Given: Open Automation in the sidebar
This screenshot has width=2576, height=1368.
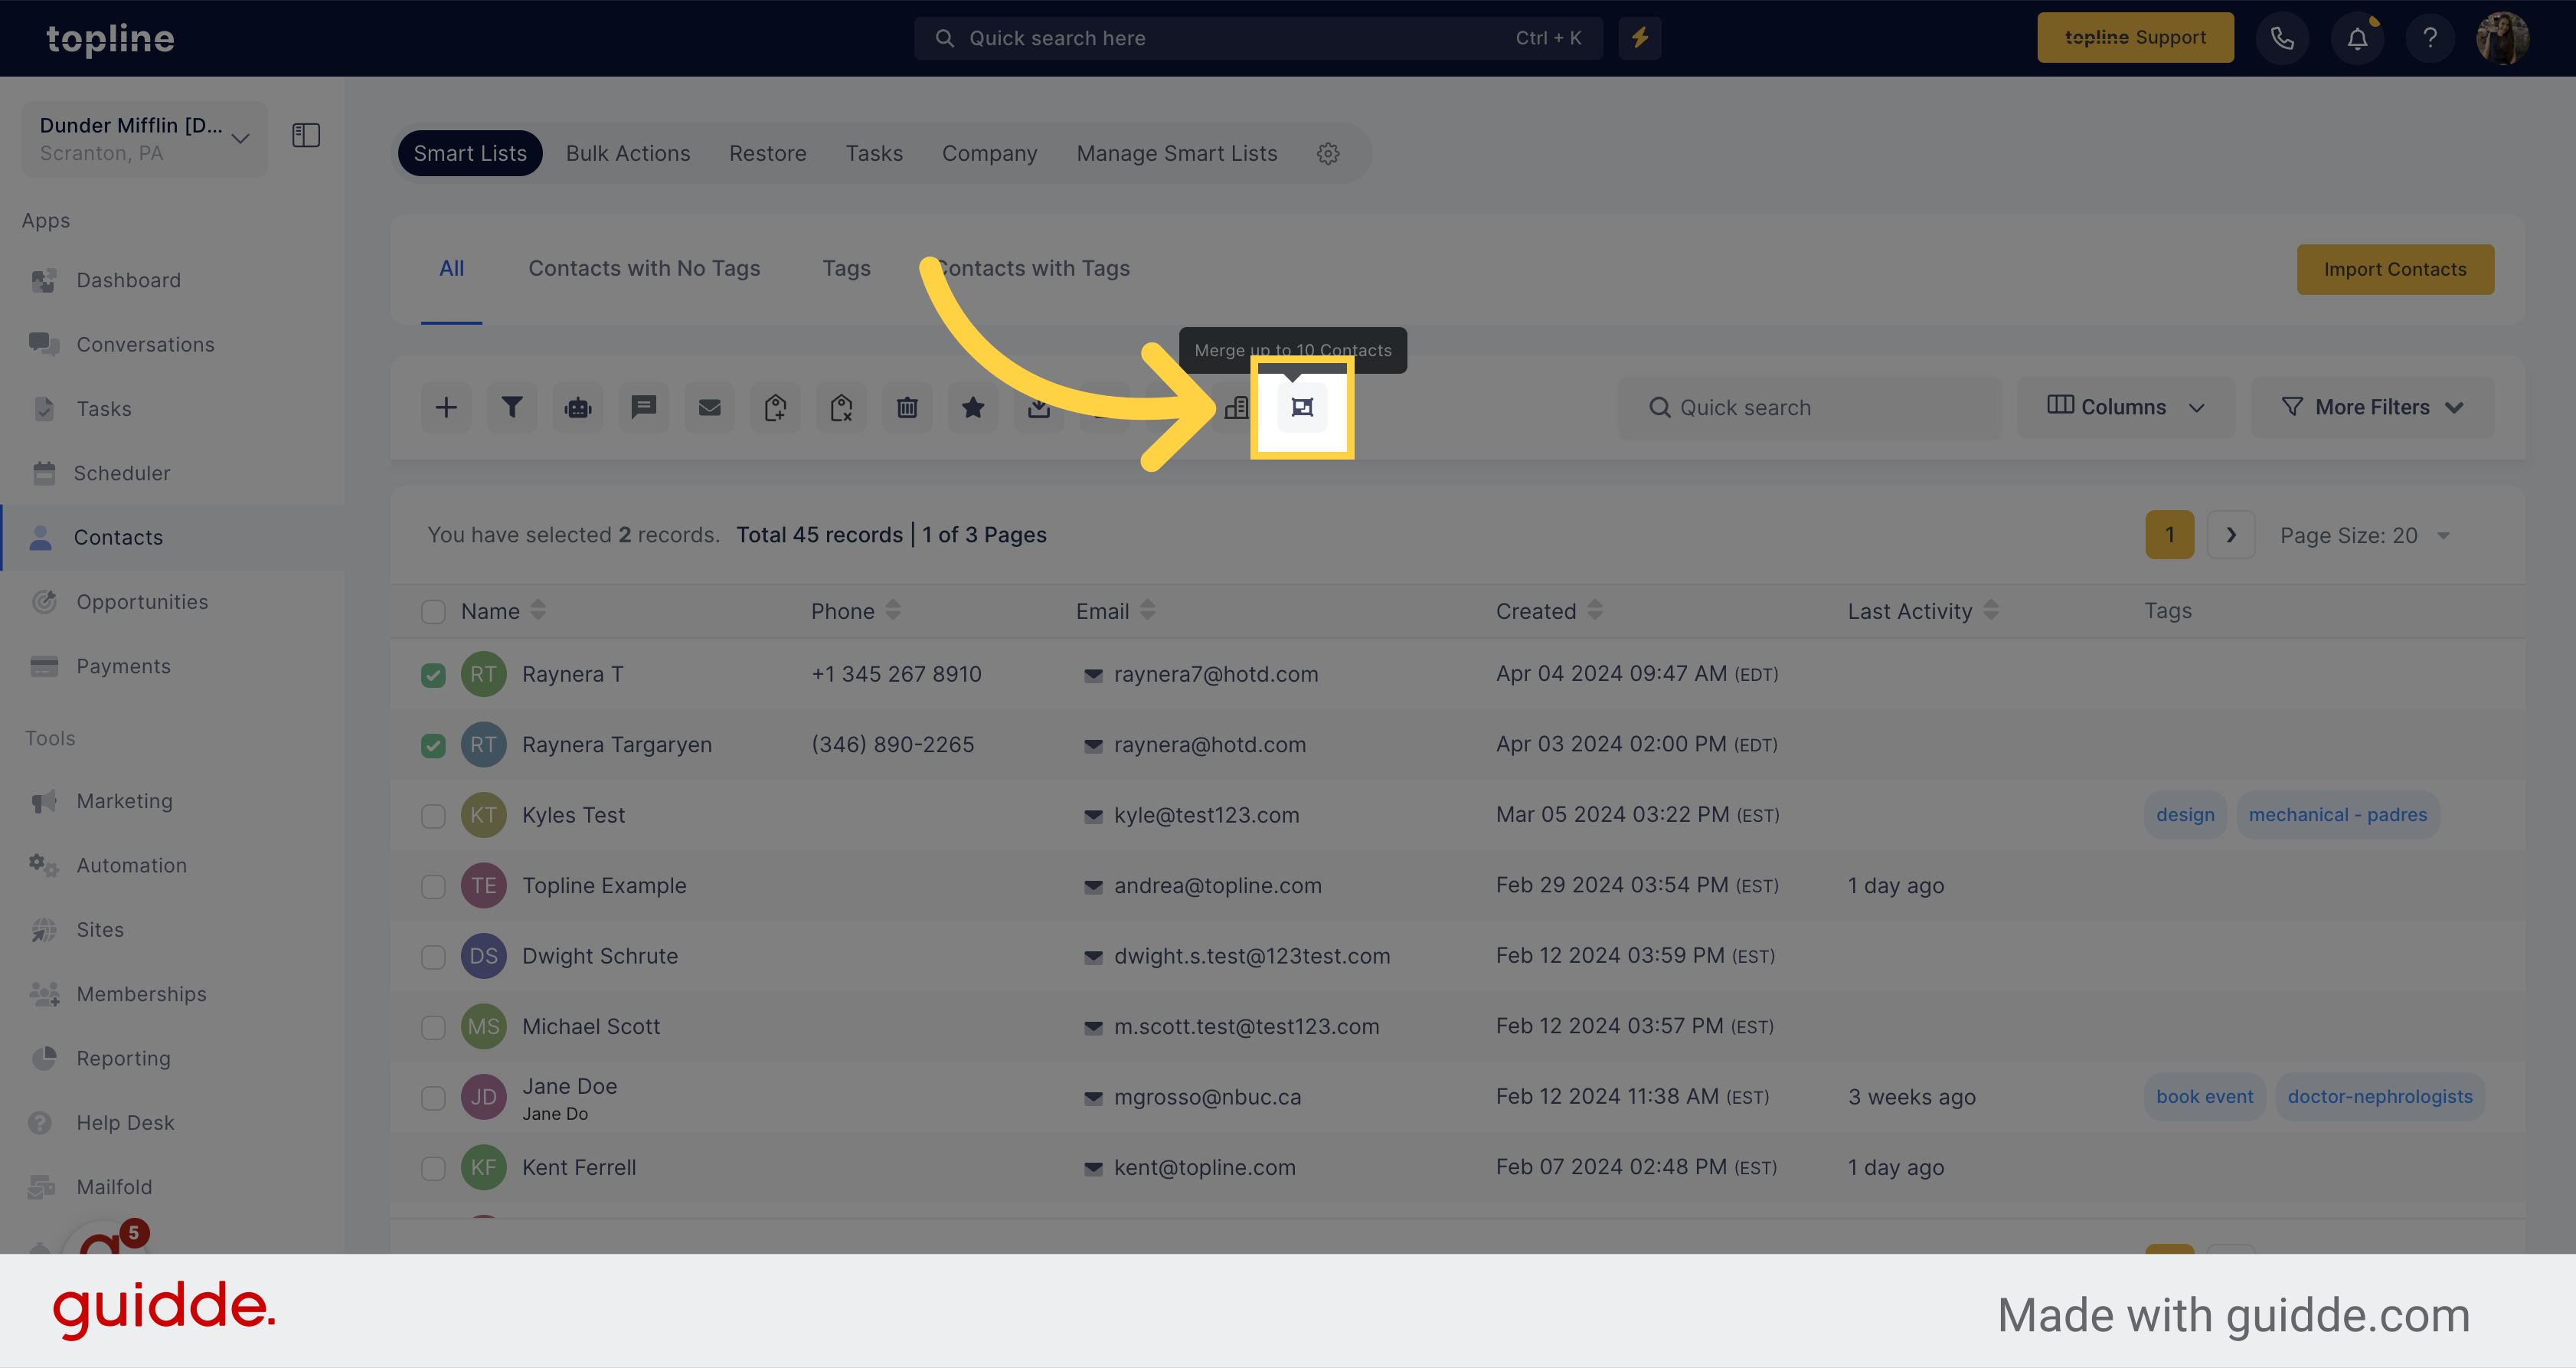Looking at the screenshot, I should pos(131,865).
